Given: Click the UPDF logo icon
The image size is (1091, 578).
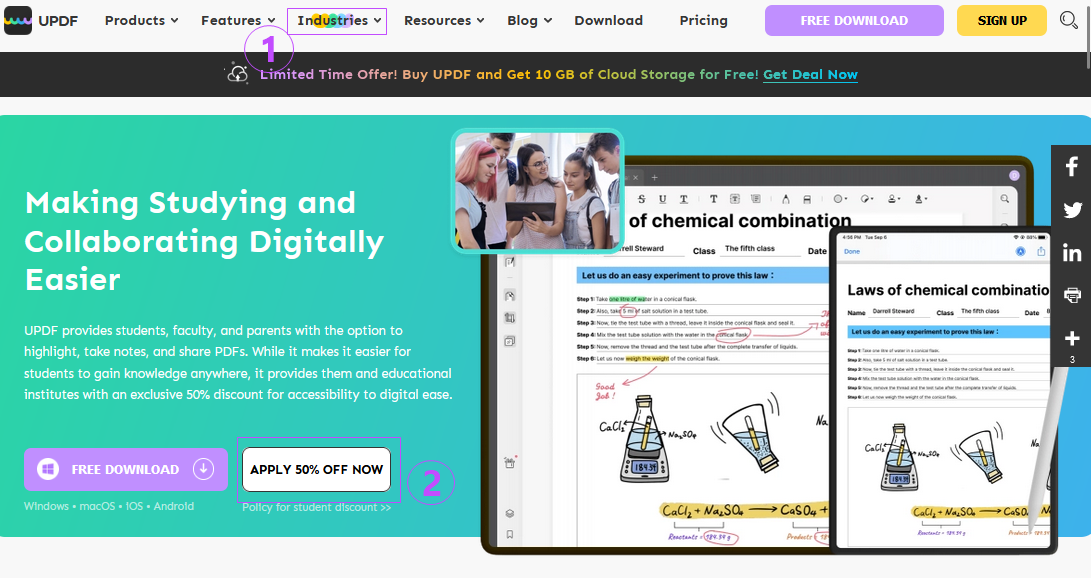Looking at the screenshot, I should 18,21.
